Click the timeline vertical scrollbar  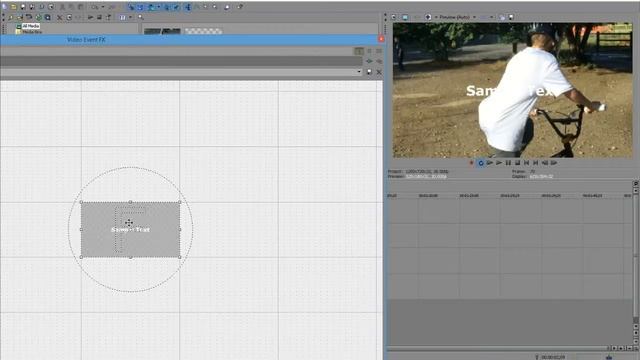pos(636,257)
